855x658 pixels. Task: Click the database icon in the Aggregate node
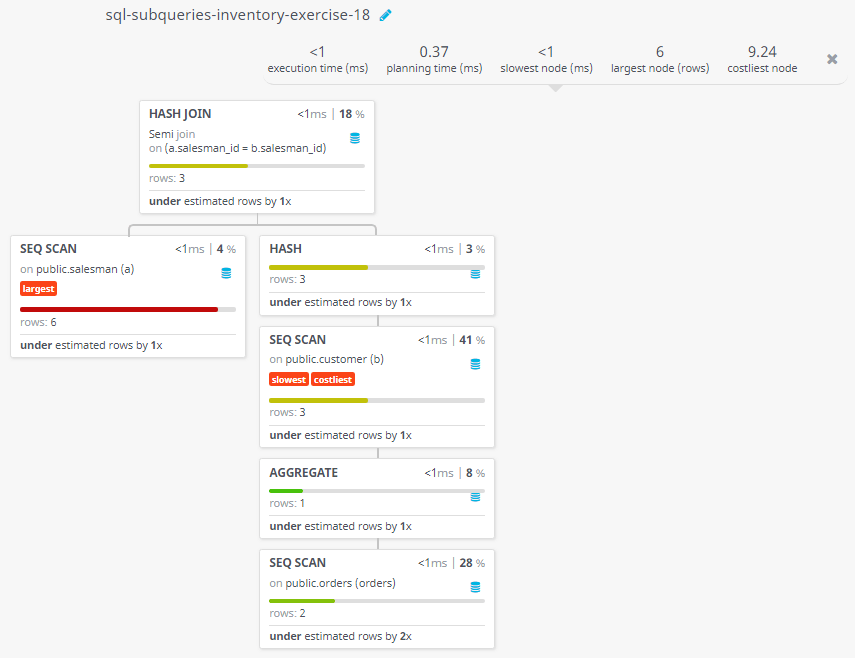coord(475,497)
